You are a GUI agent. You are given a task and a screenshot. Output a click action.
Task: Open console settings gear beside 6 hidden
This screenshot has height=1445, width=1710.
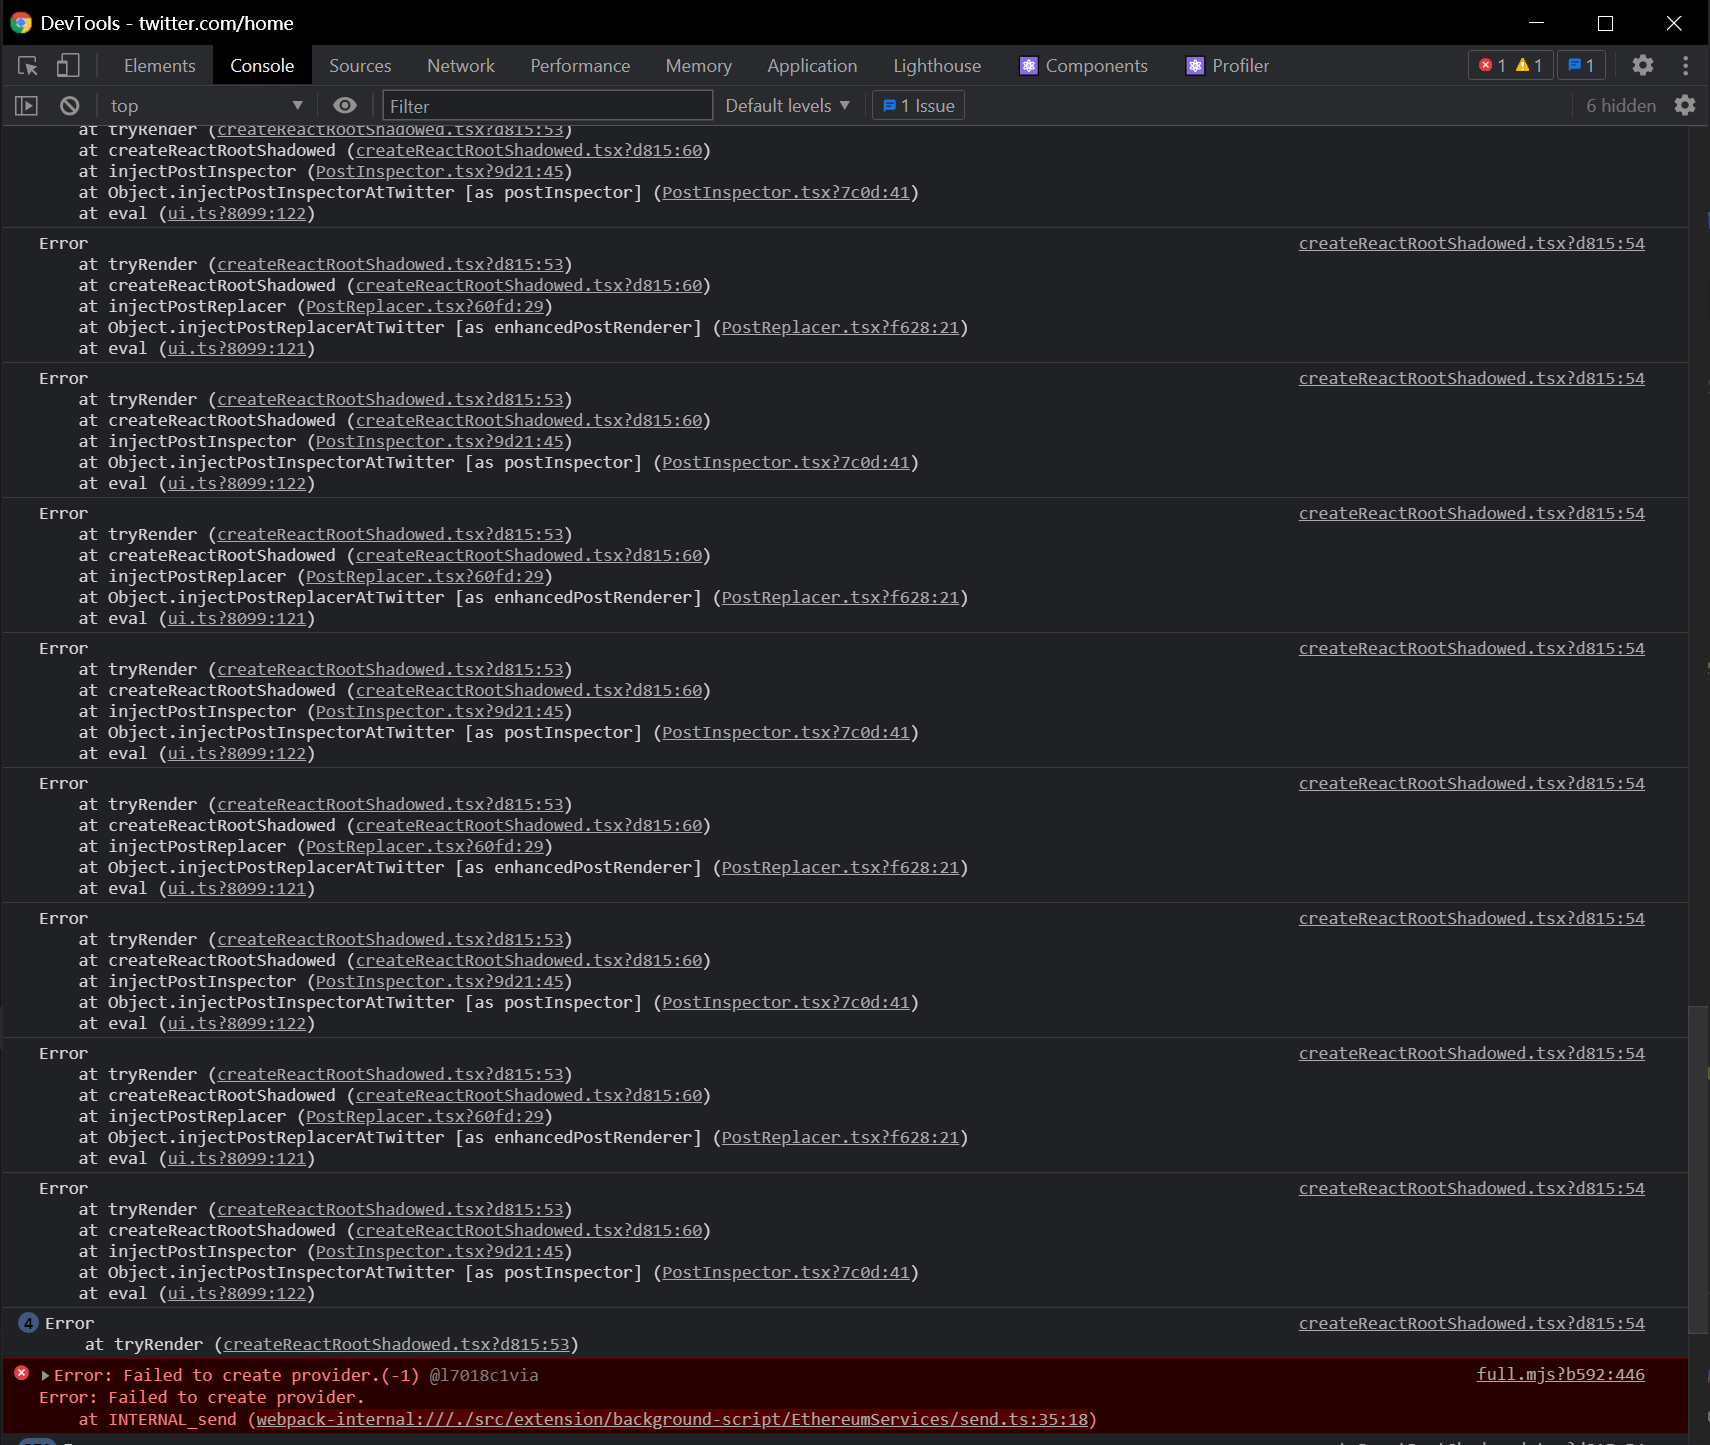[x=1685, y=106]
